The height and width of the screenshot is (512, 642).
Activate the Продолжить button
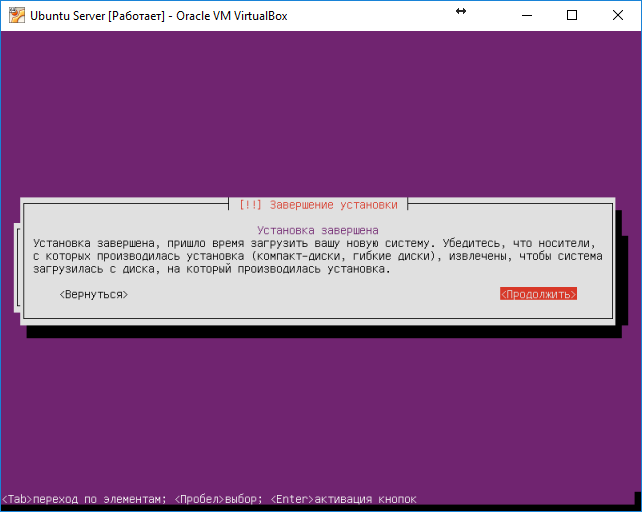(x=538, y=294)
